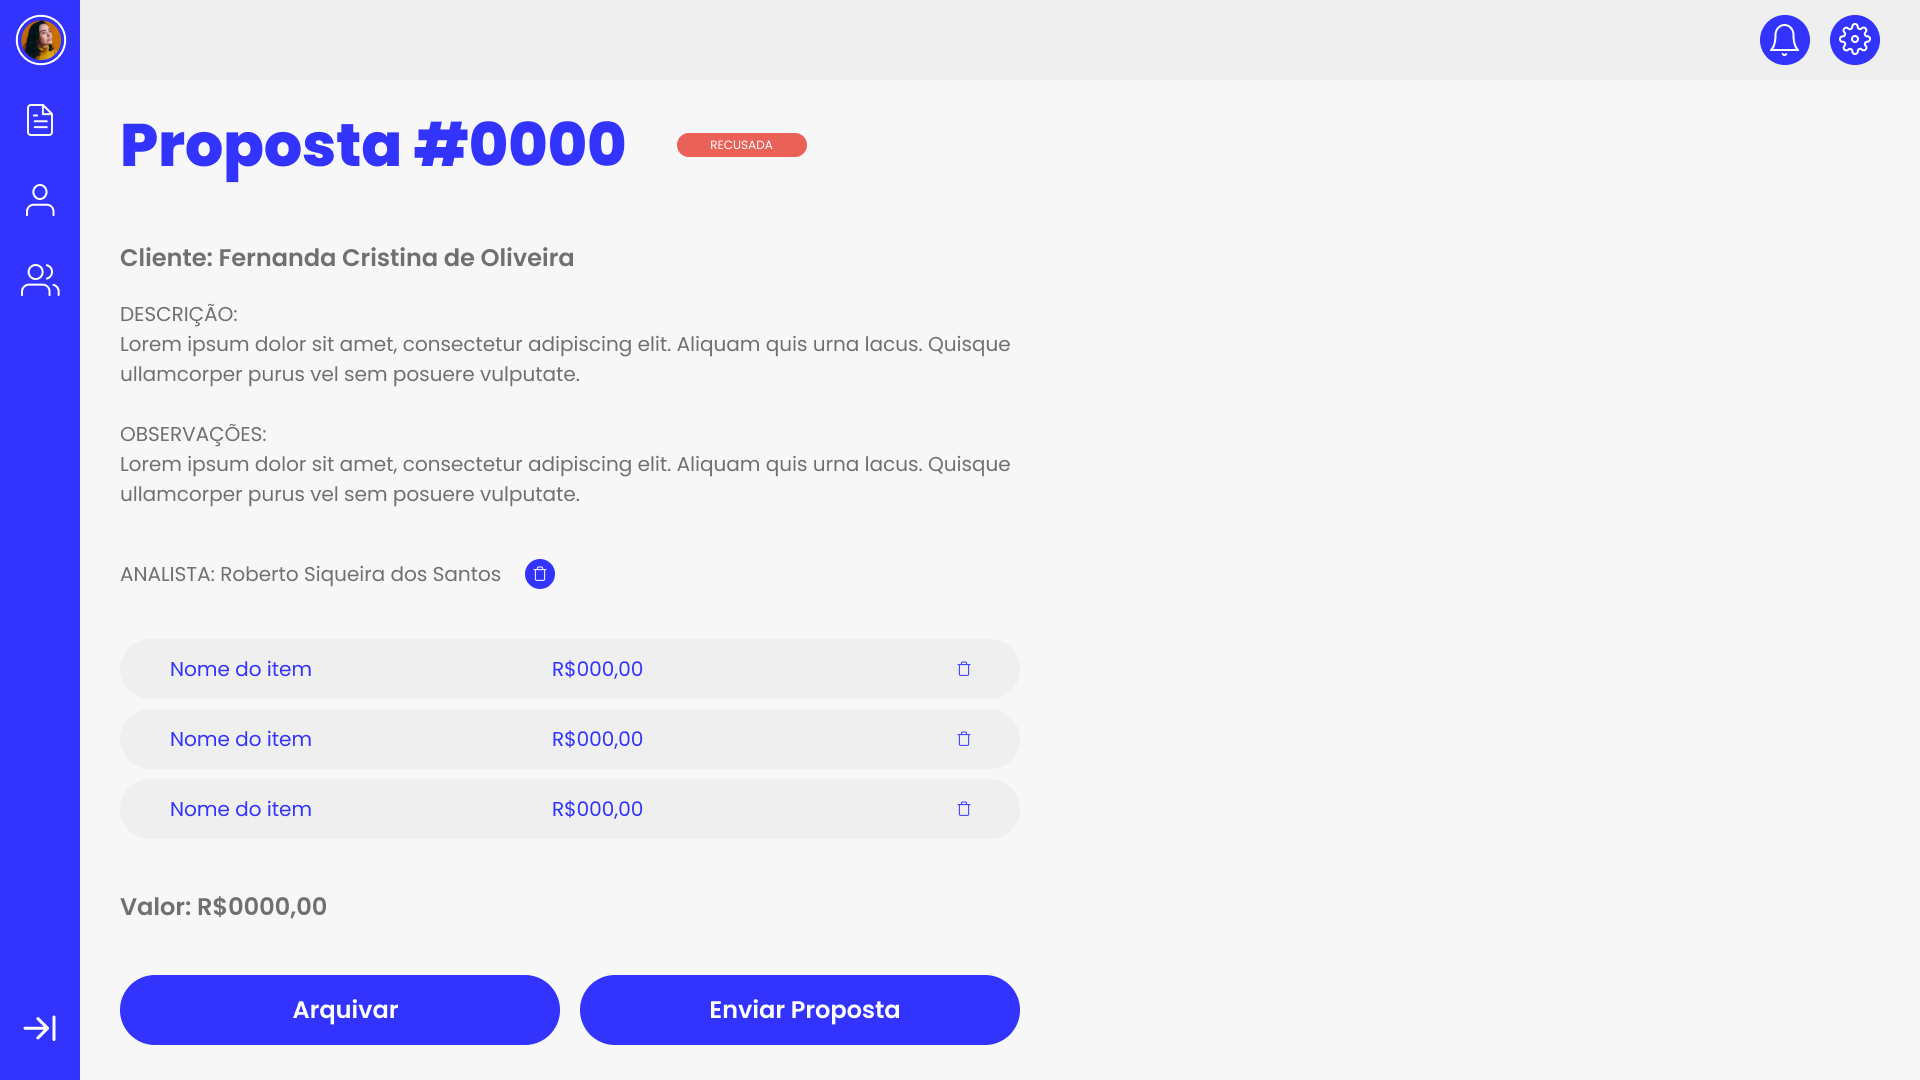Select the single person icon in sidebar
The image size is (1920, 1080).
[x=40, y=200]
